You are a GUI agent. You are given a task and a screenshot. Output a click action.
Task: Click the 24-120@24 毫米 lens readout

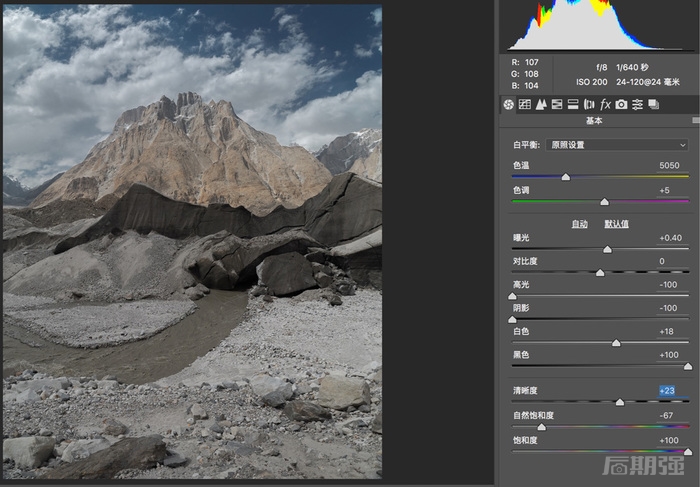point(648,82)
